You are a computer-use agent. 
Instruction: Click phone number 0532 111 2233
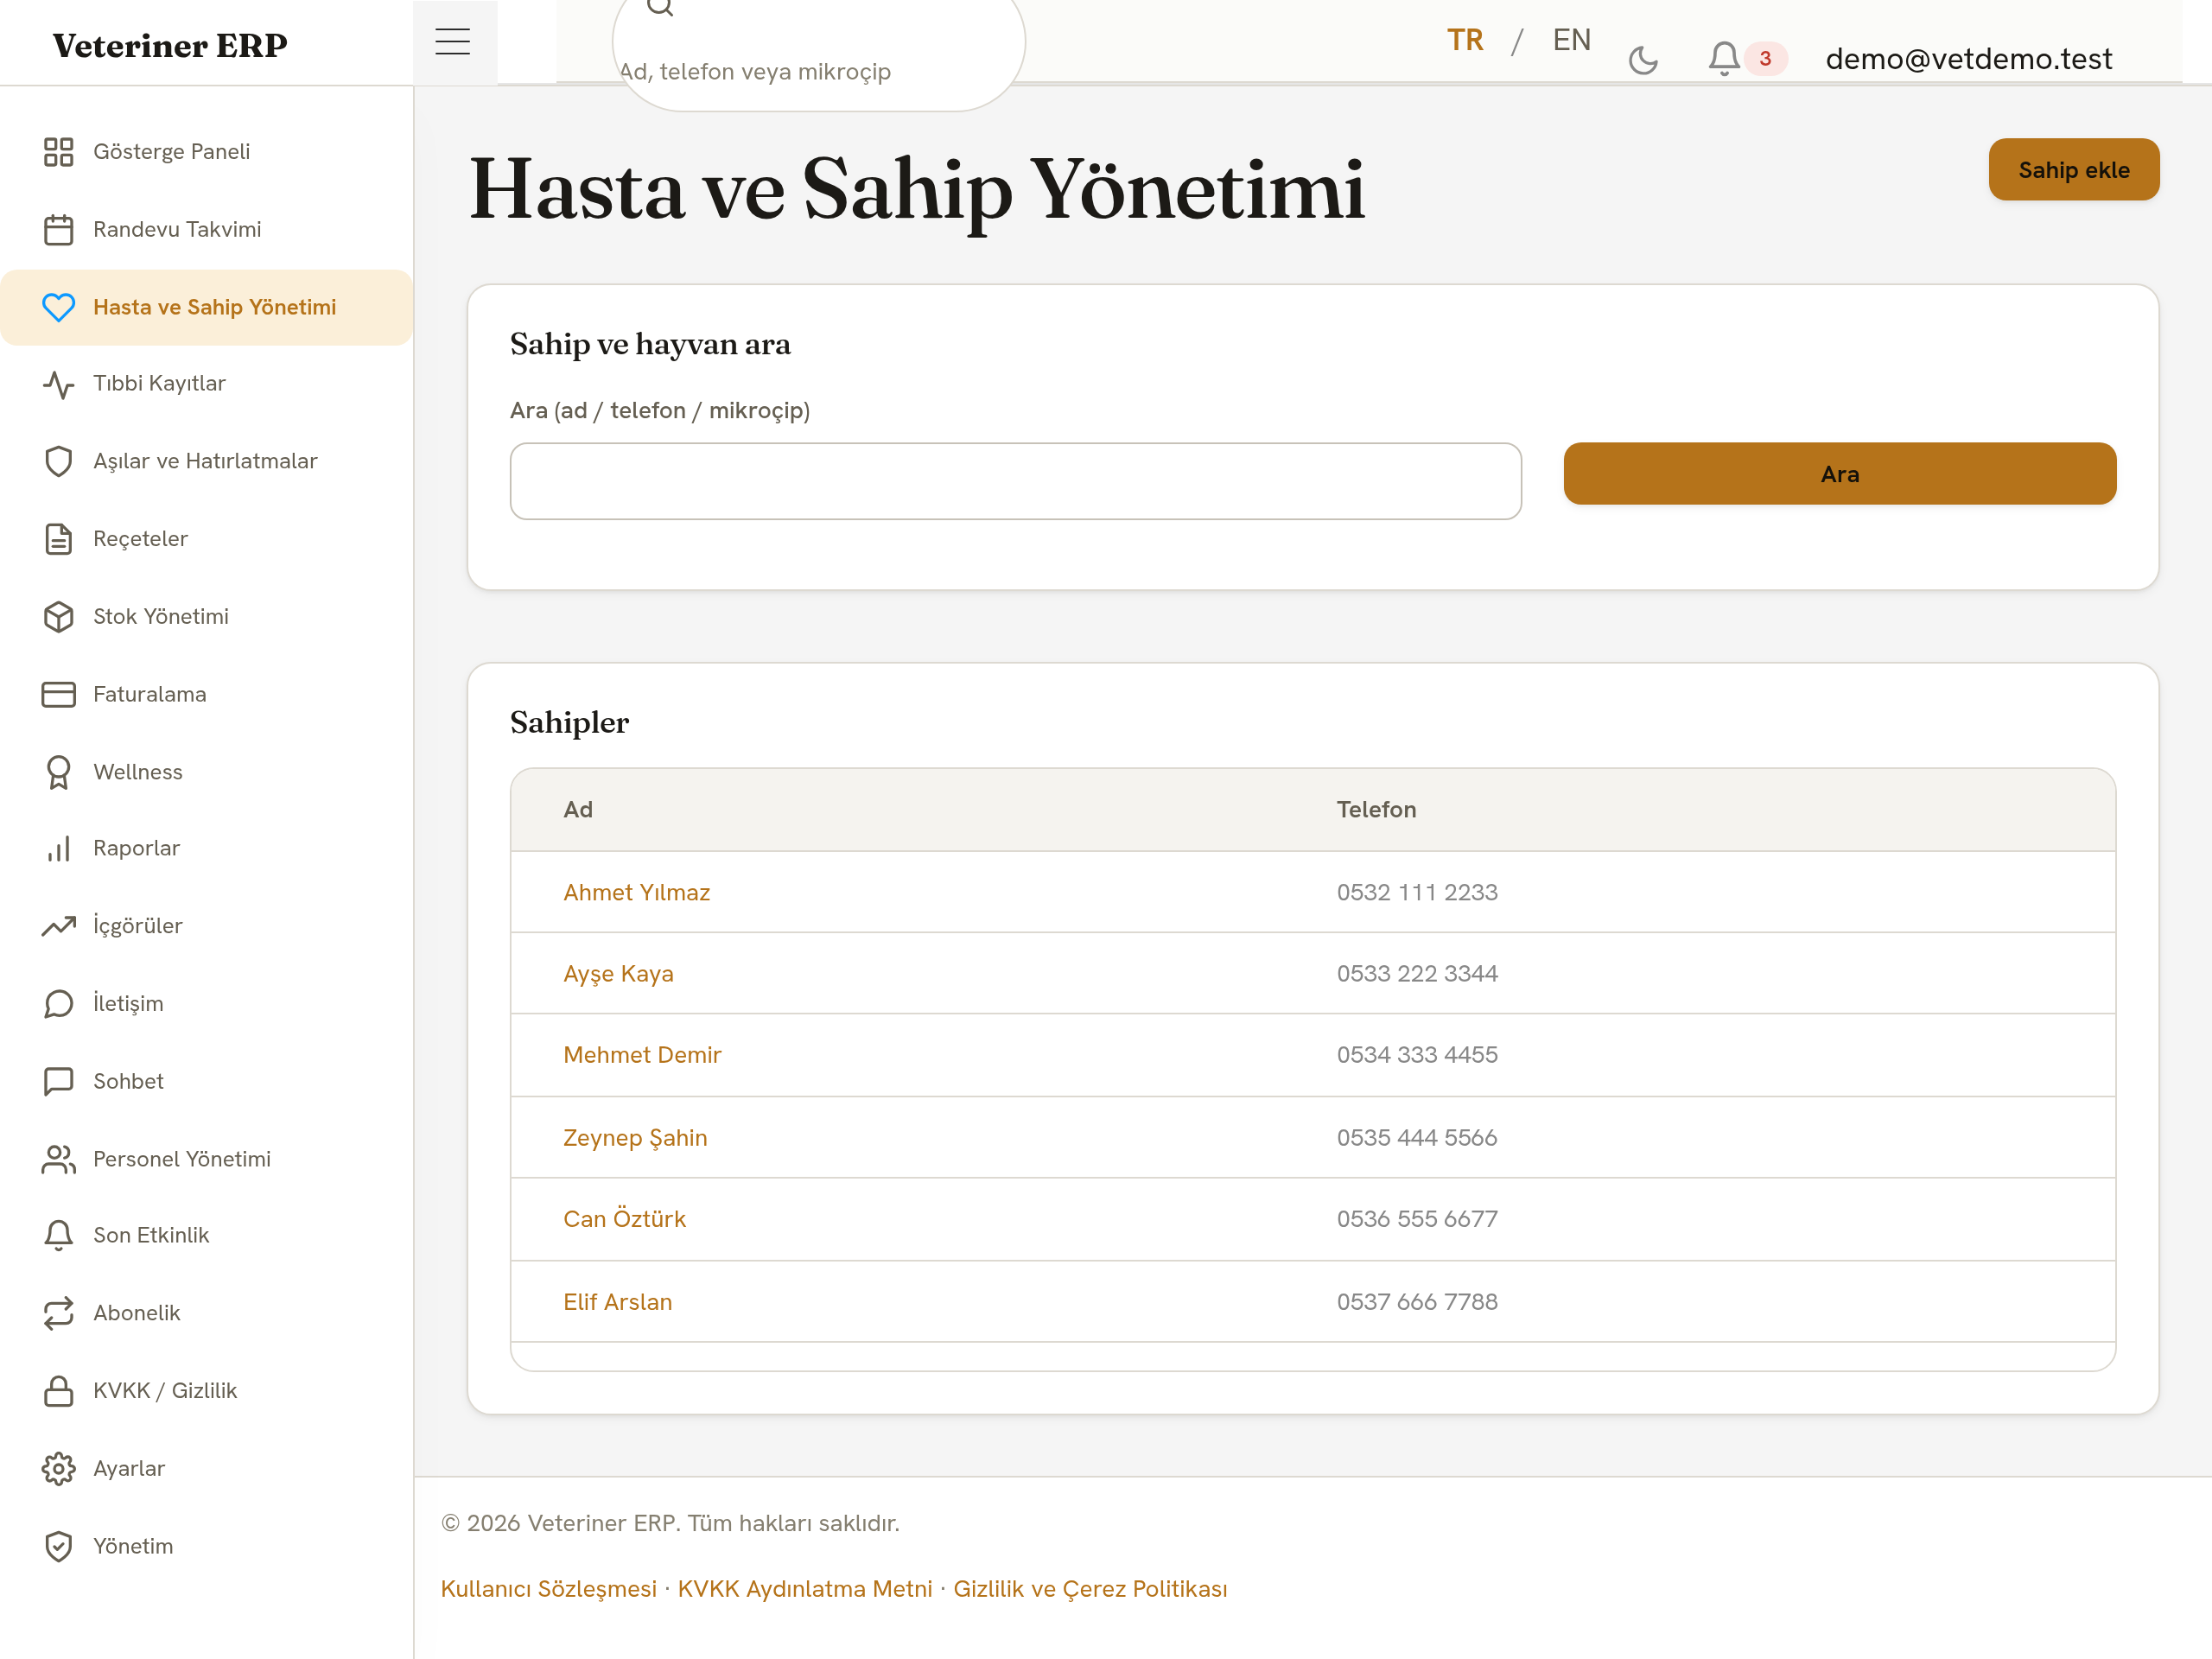[1417, 892]
